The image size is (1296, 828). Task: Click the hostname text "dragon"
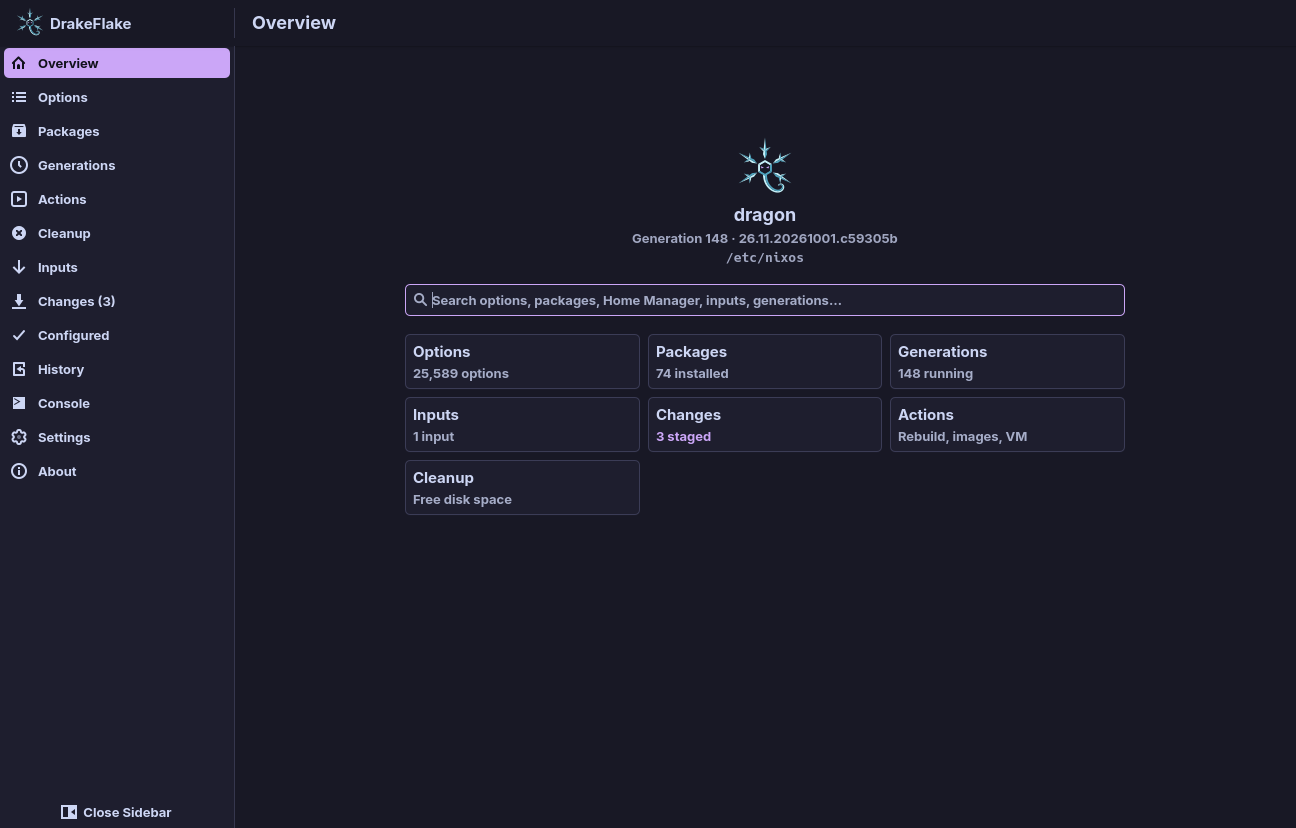[765, 215]
